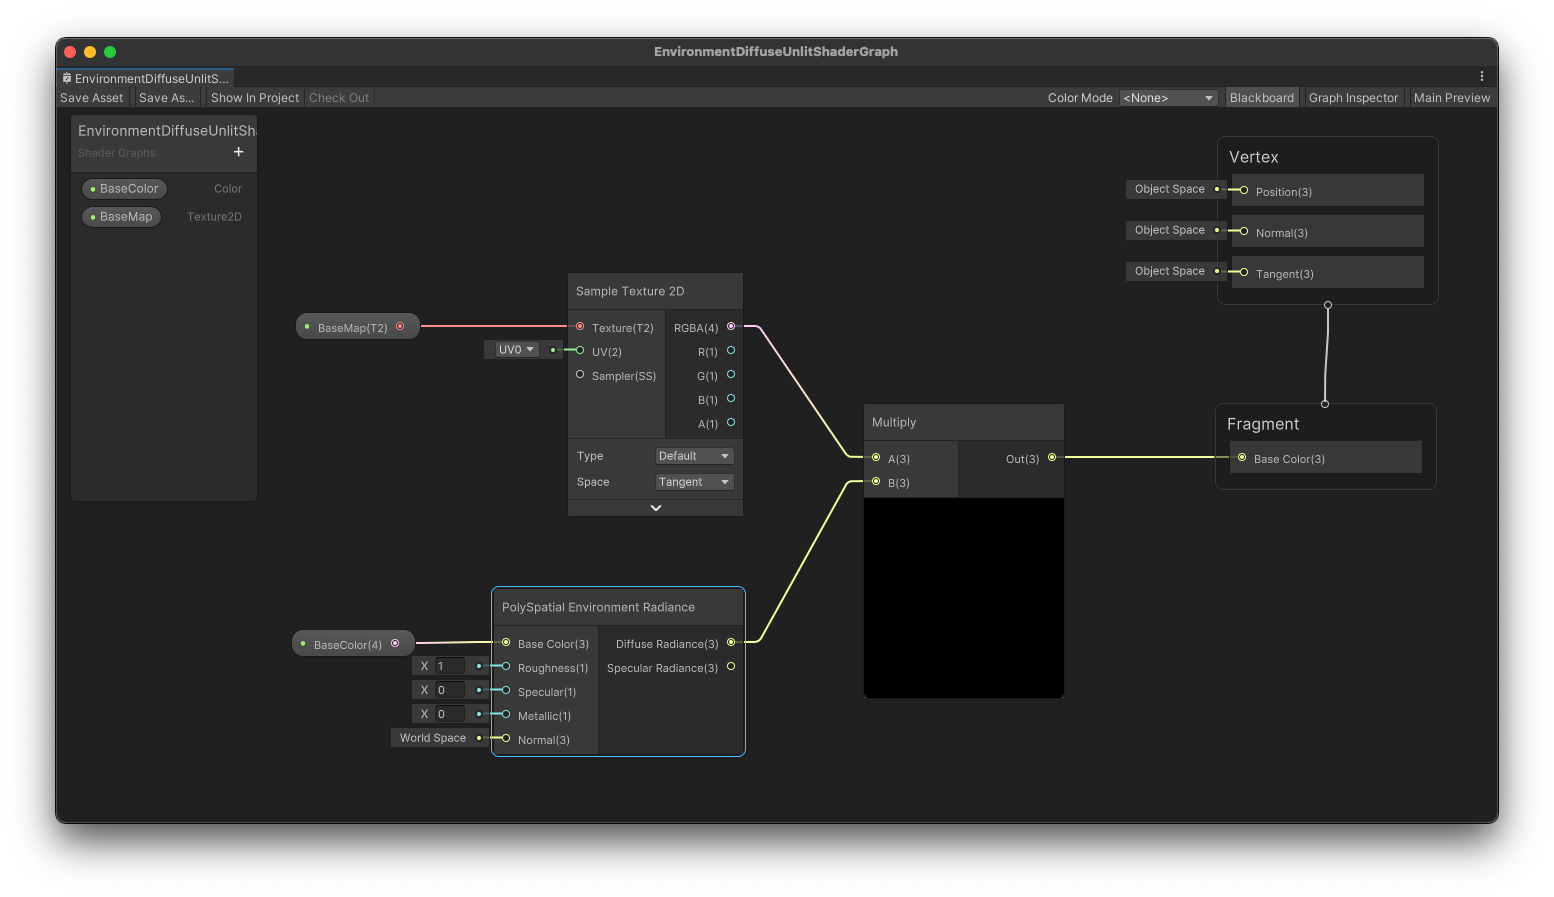Click the Multiply node black preview

pos(964,598)
